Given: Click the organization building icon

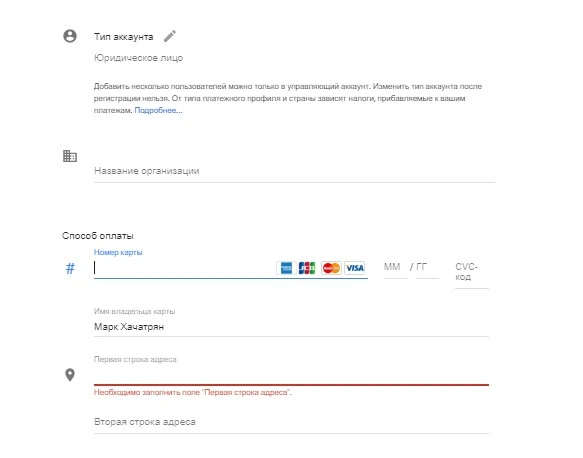Looking at the screenshot, I should click(x=70, y=156).
